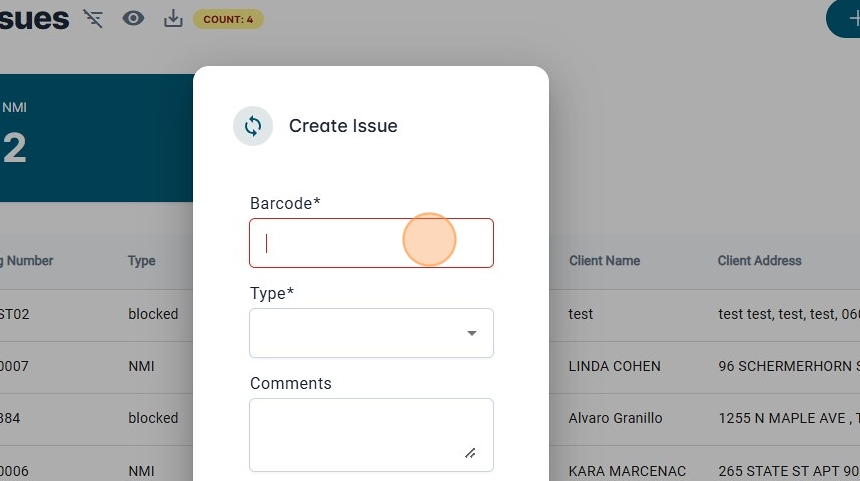Click the download export icon
Image resolution: width=860 pixels, height=481 pixels.
(173, 18)
